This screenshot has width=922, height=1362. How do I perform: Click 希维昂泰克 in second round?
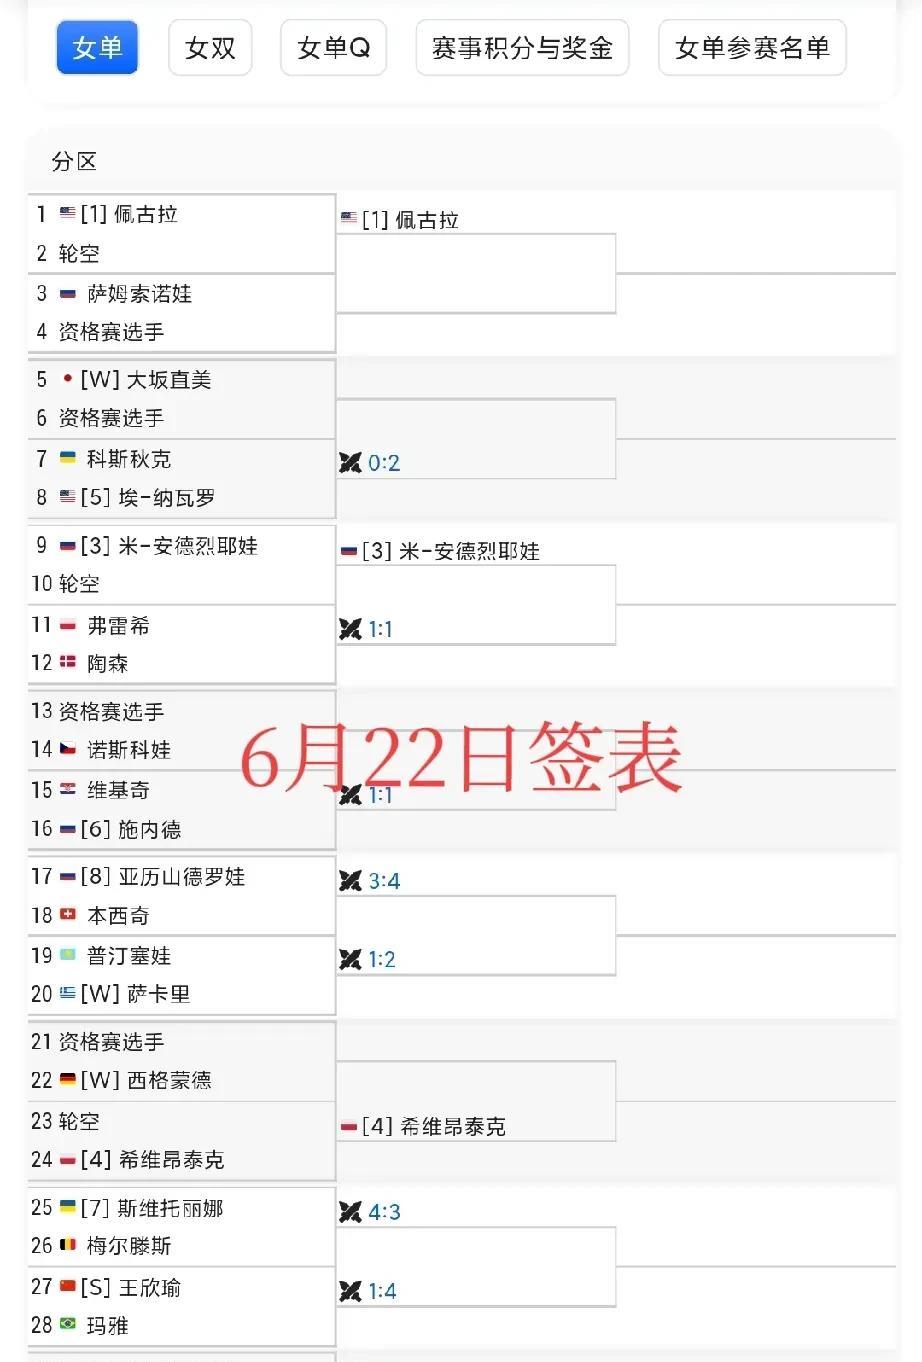pos(453,1126)
